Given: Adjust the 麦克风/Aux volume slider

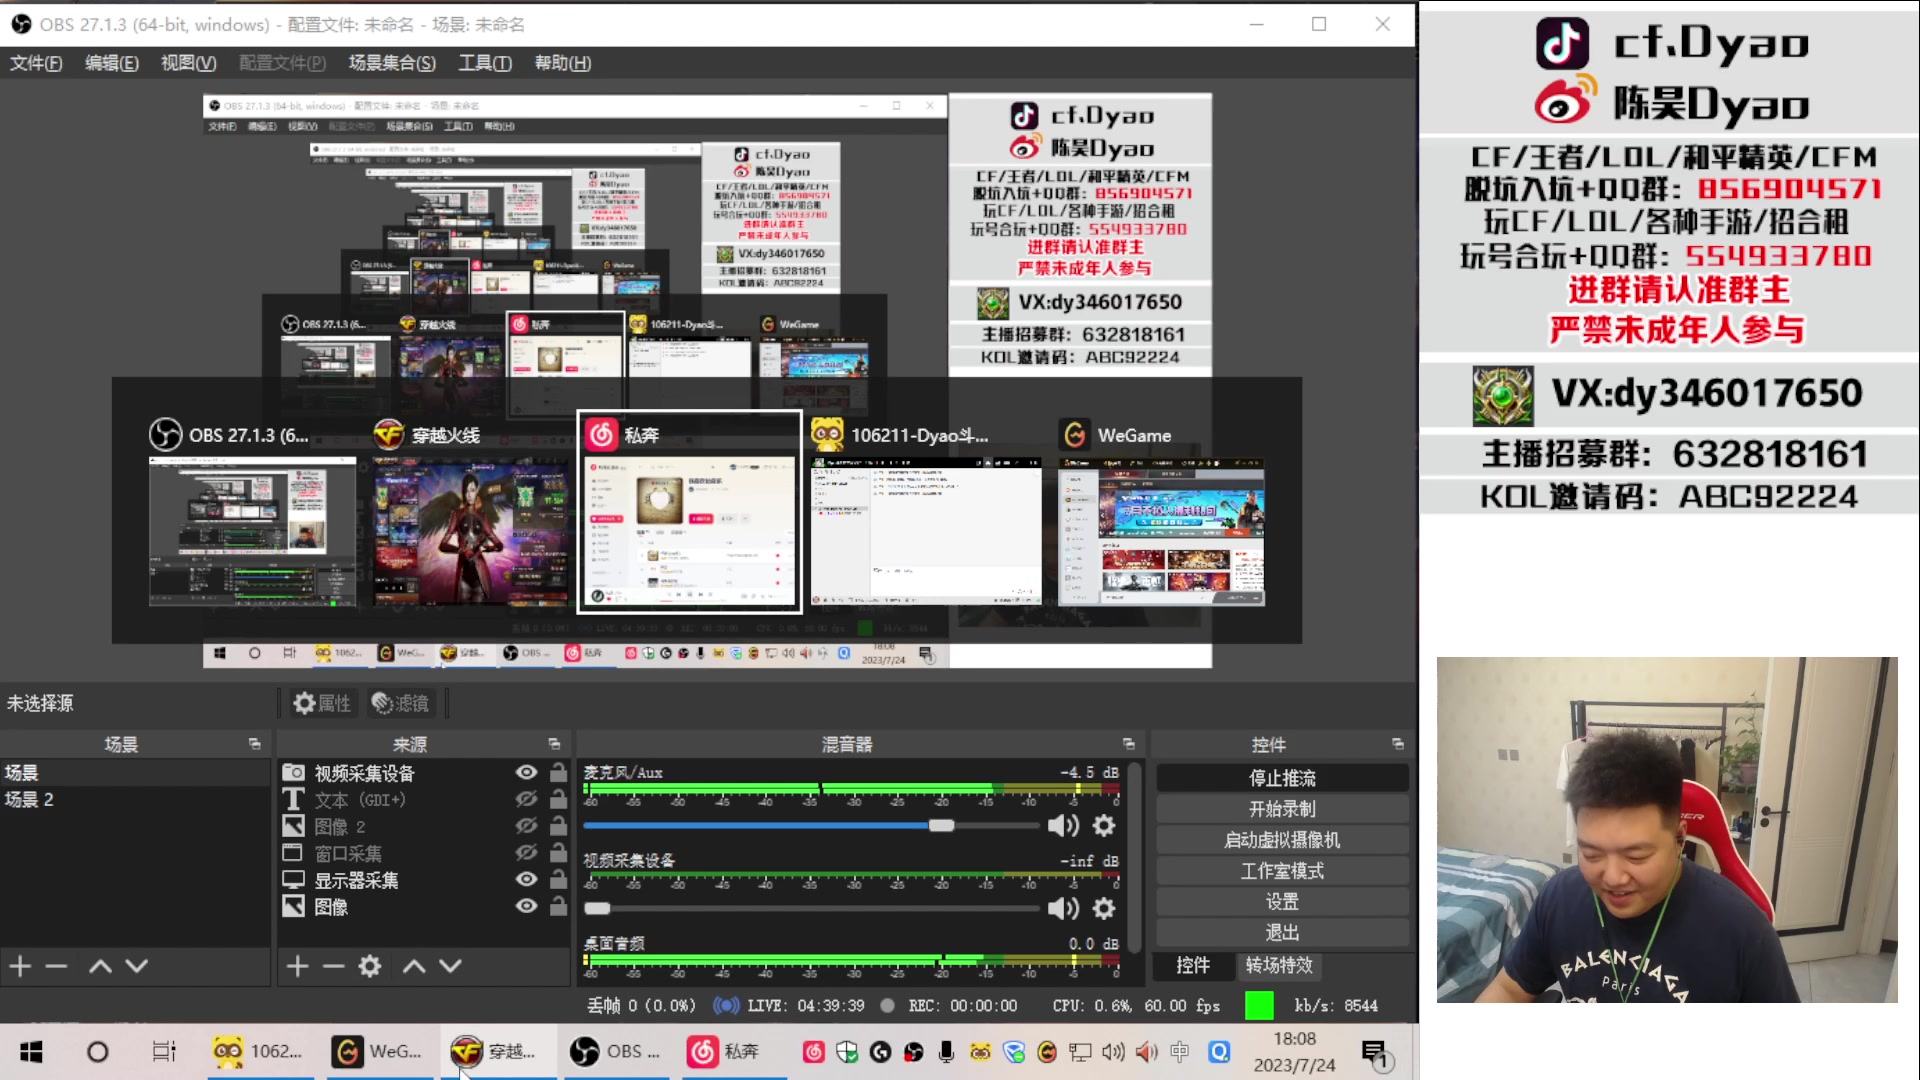Looking at the screenshot, I should [812, 826].
